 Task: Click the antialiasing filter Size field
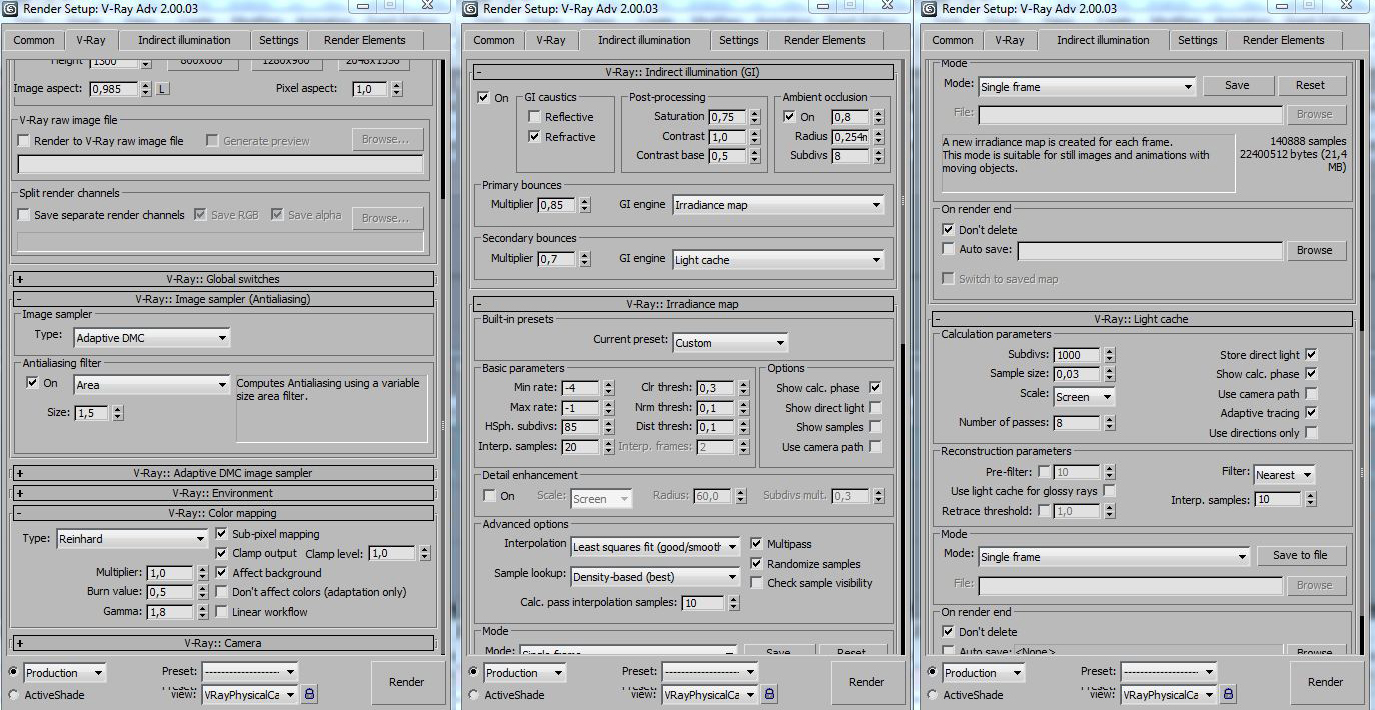click(92, 413)
